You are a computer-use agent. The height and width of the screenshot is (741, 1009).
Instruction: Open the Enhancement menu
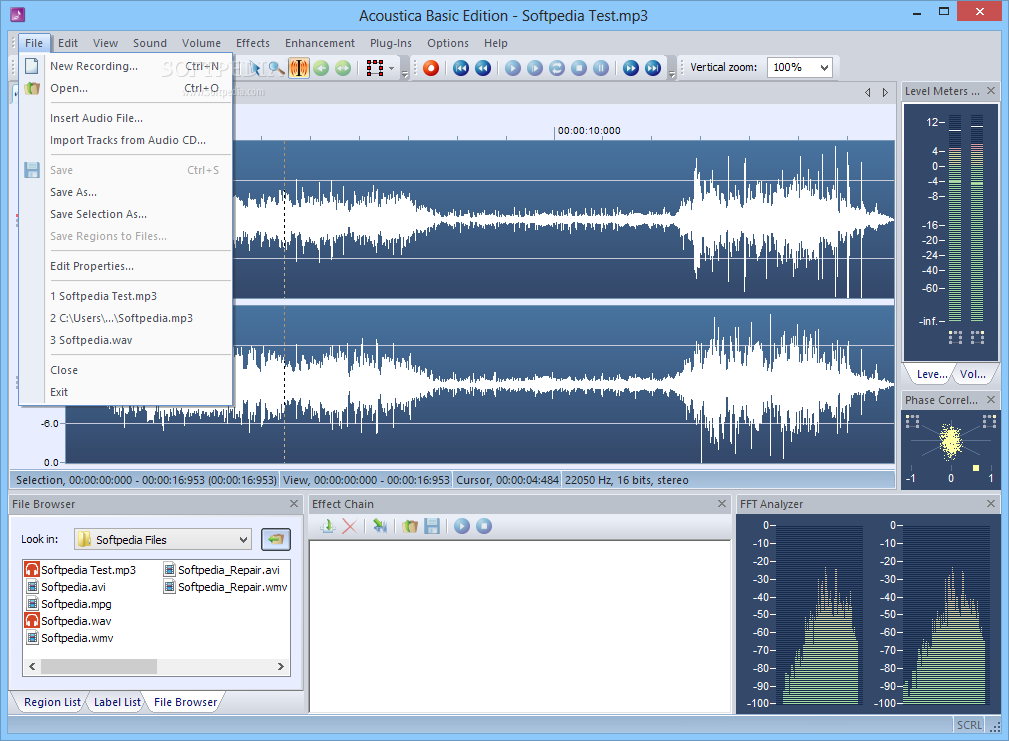coord(320,43)
